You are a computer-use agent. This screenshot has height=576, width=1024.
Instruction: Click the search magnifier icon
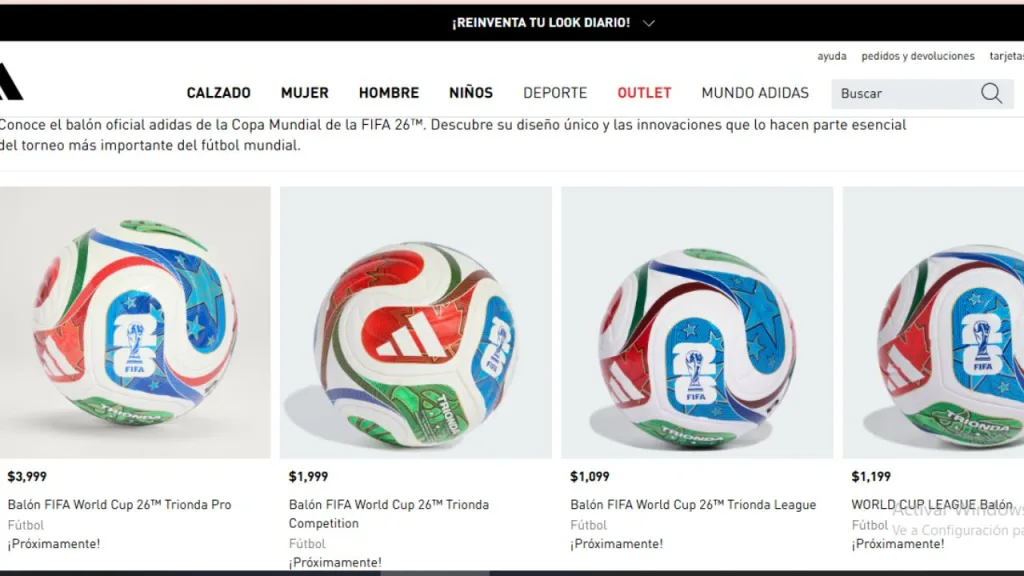point(991,93)
